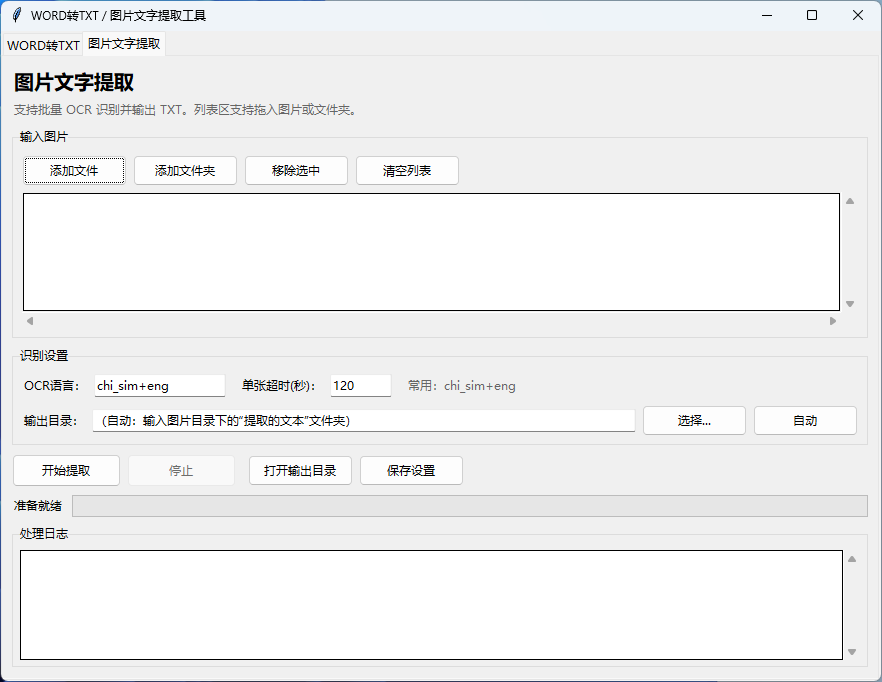Click the down arrow of the log scrollbar

[852, 652]
